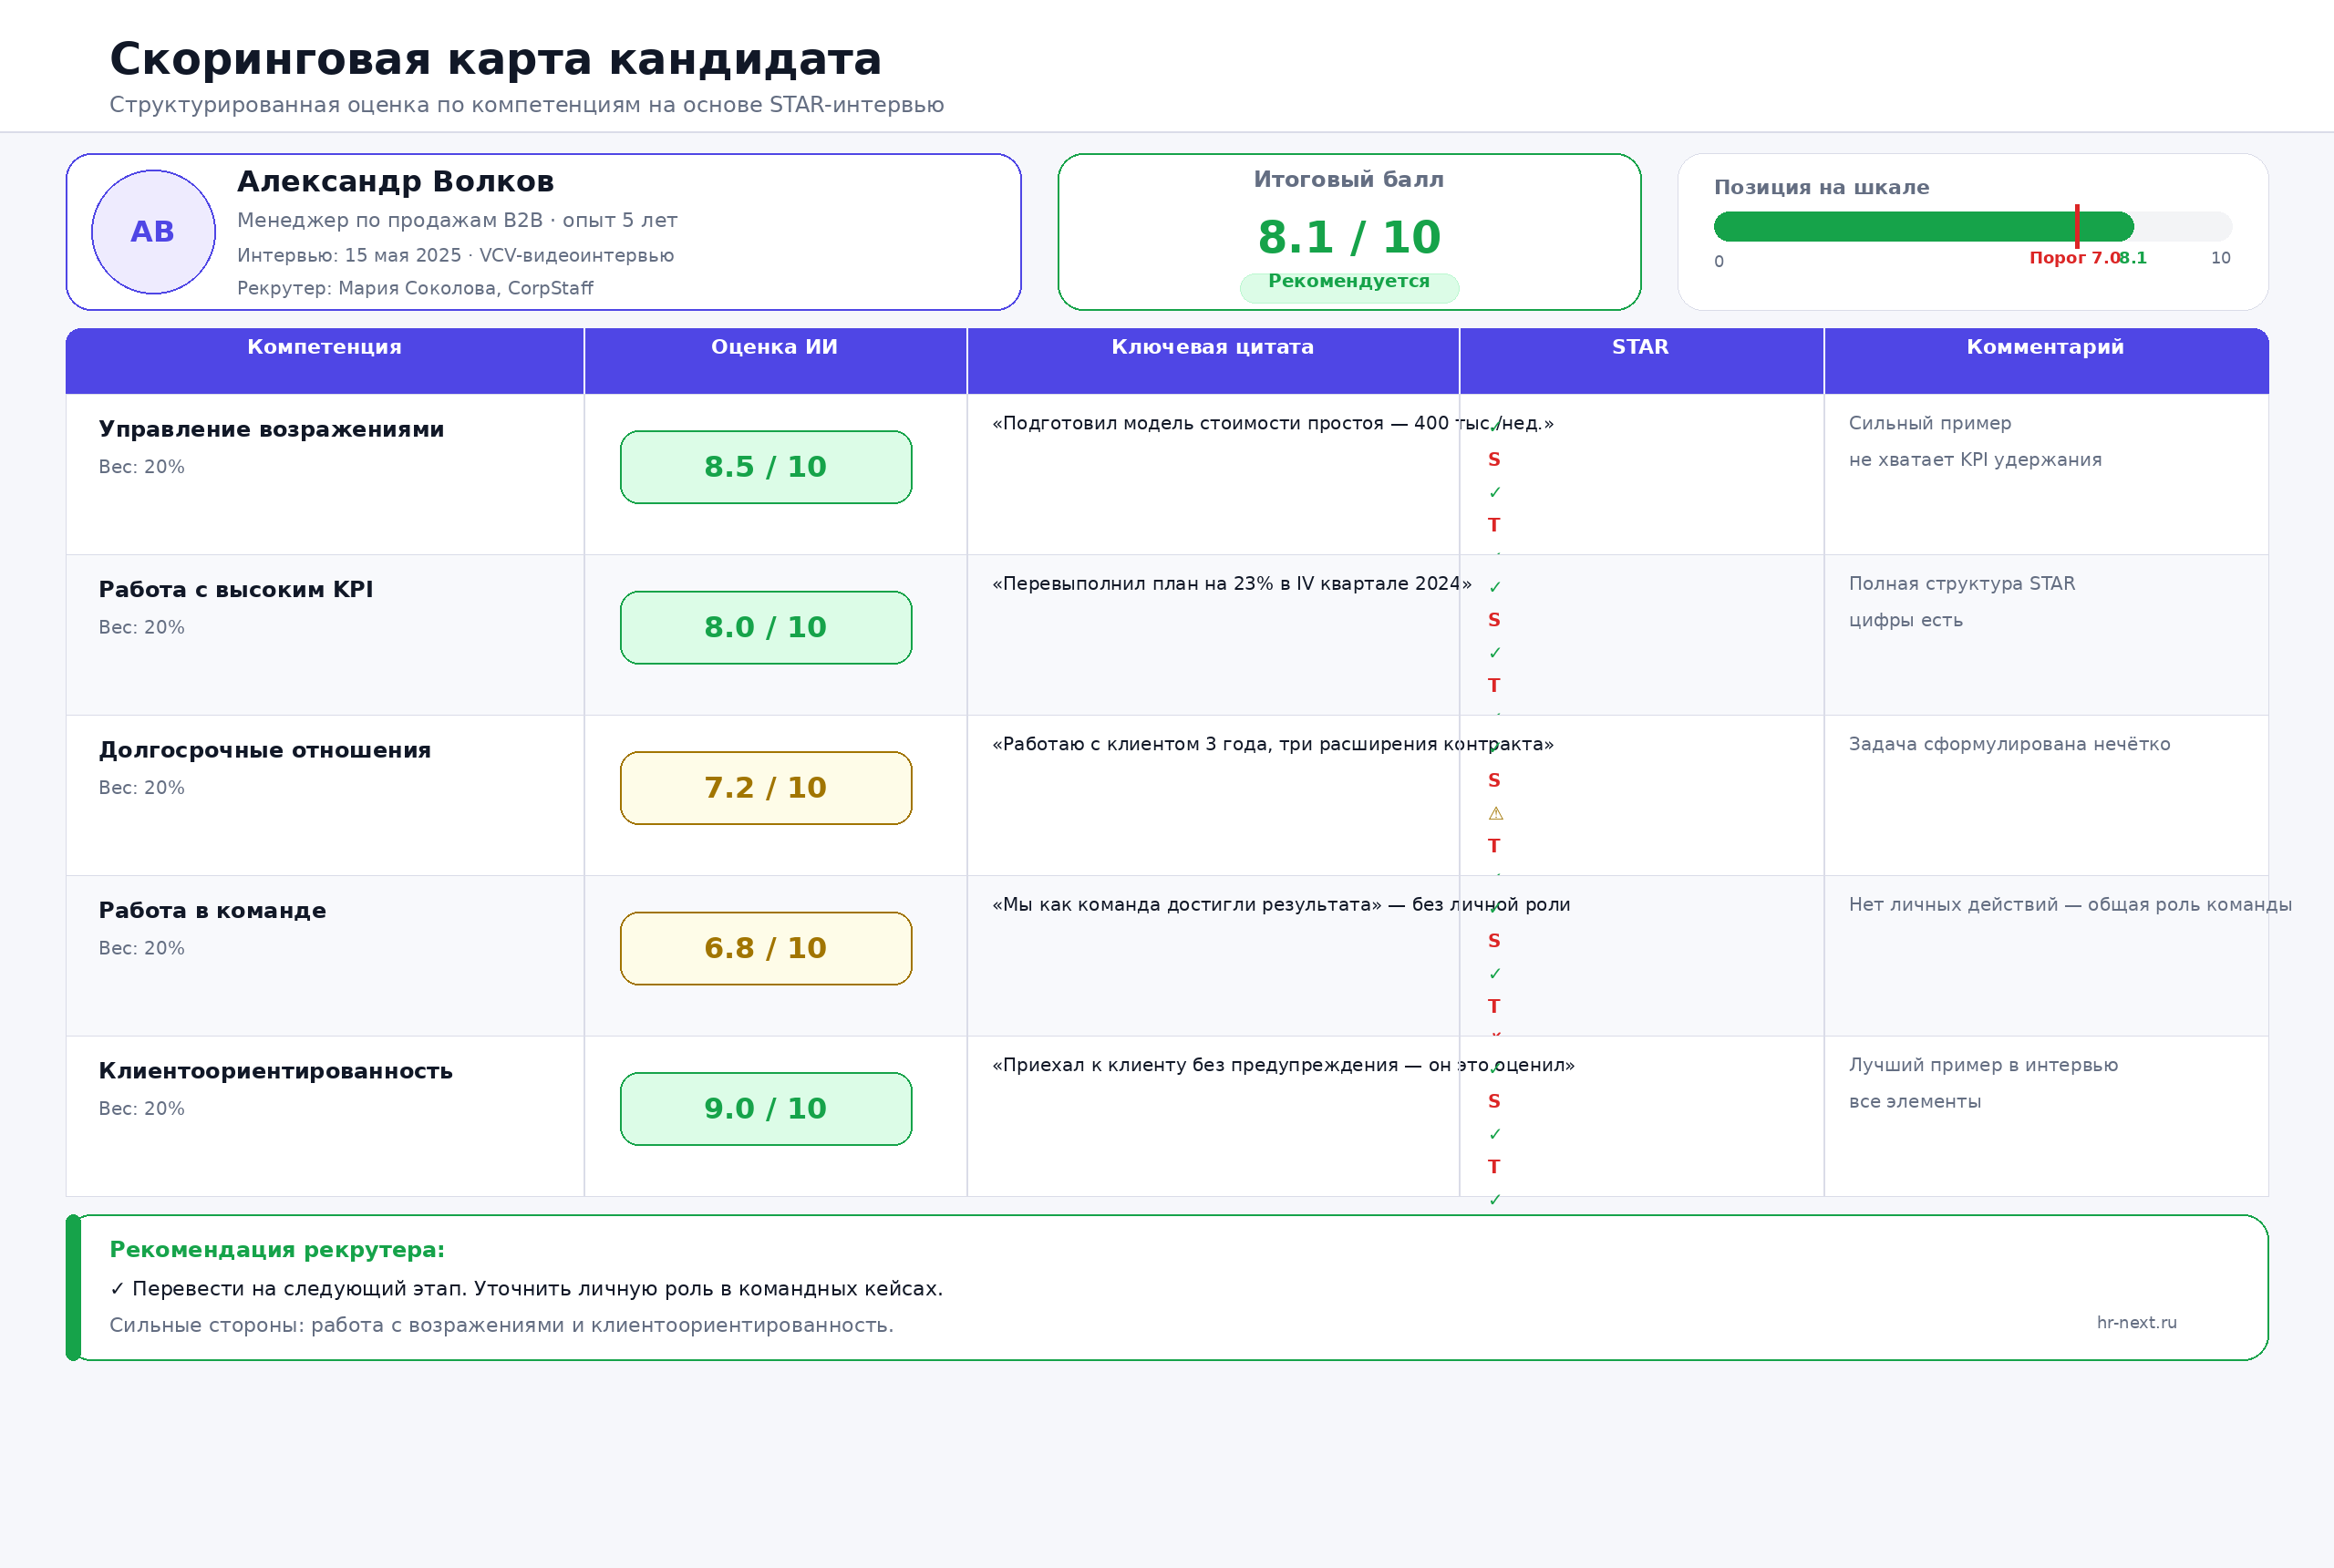
Task: Click 'Вес: 20%' under Работа в команде
Action: click(142, 948)
